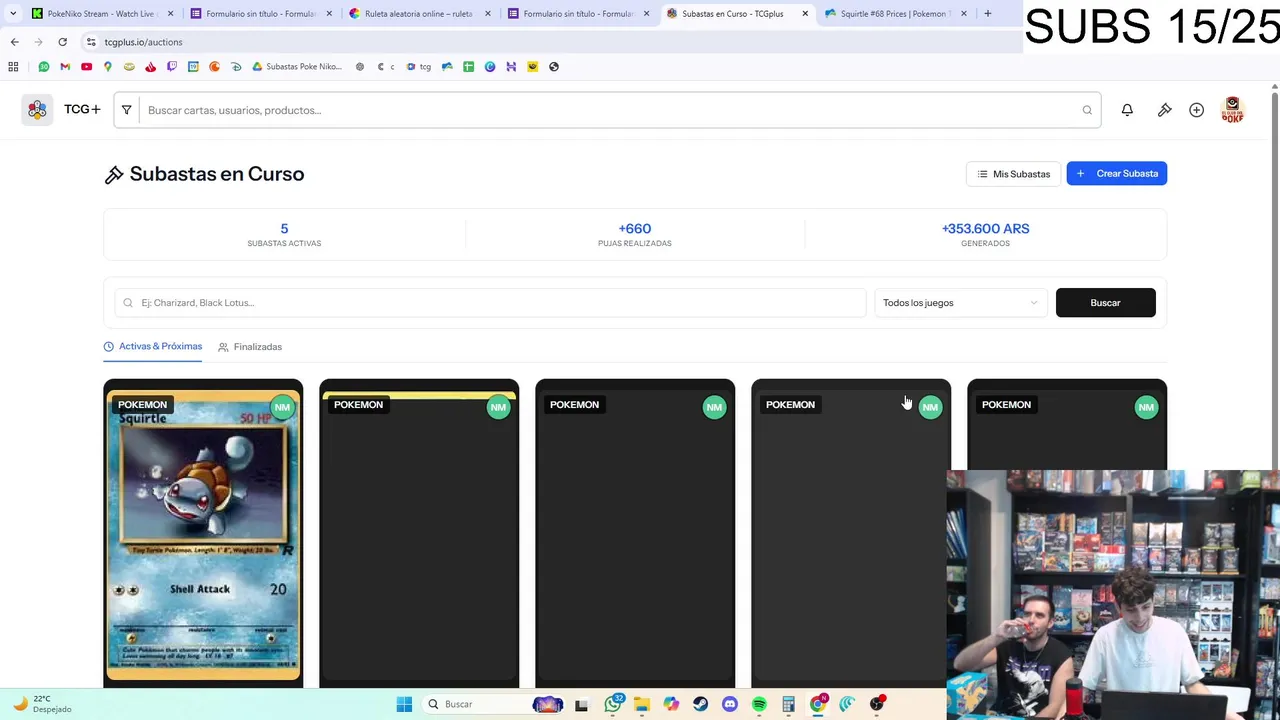Switch to 'Activas & Próximas' tab
The height and width of the screenshot is (720, 1280).
pos(153,346)
